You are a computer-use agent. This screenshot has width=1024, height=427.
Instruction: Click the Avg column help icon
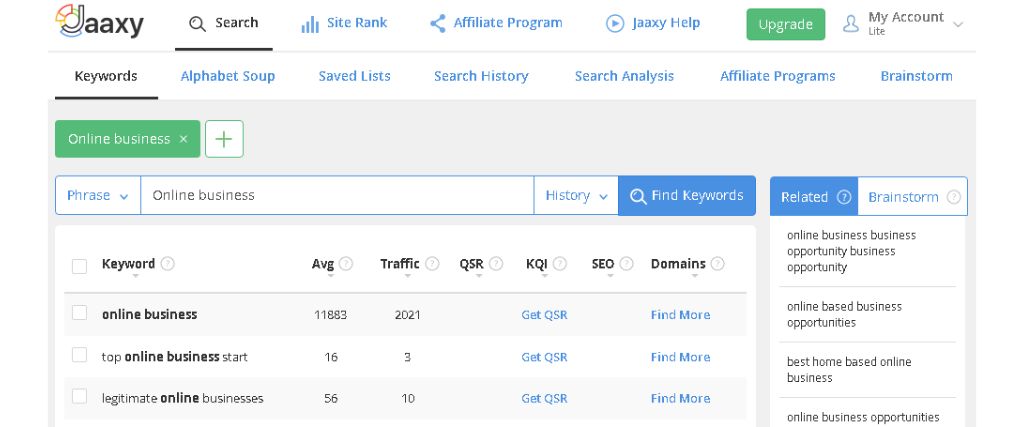[x=346, y=264]
